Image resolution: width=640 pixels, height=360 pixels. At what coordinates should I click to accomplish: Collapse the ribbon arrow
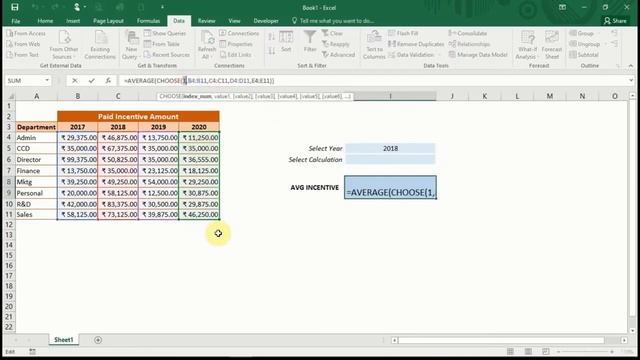[x=631, y=66]
